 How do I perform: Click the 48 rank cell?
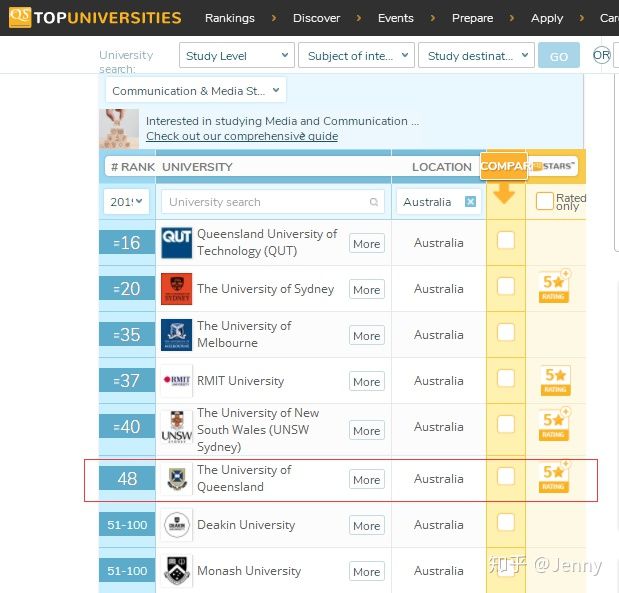127,479
